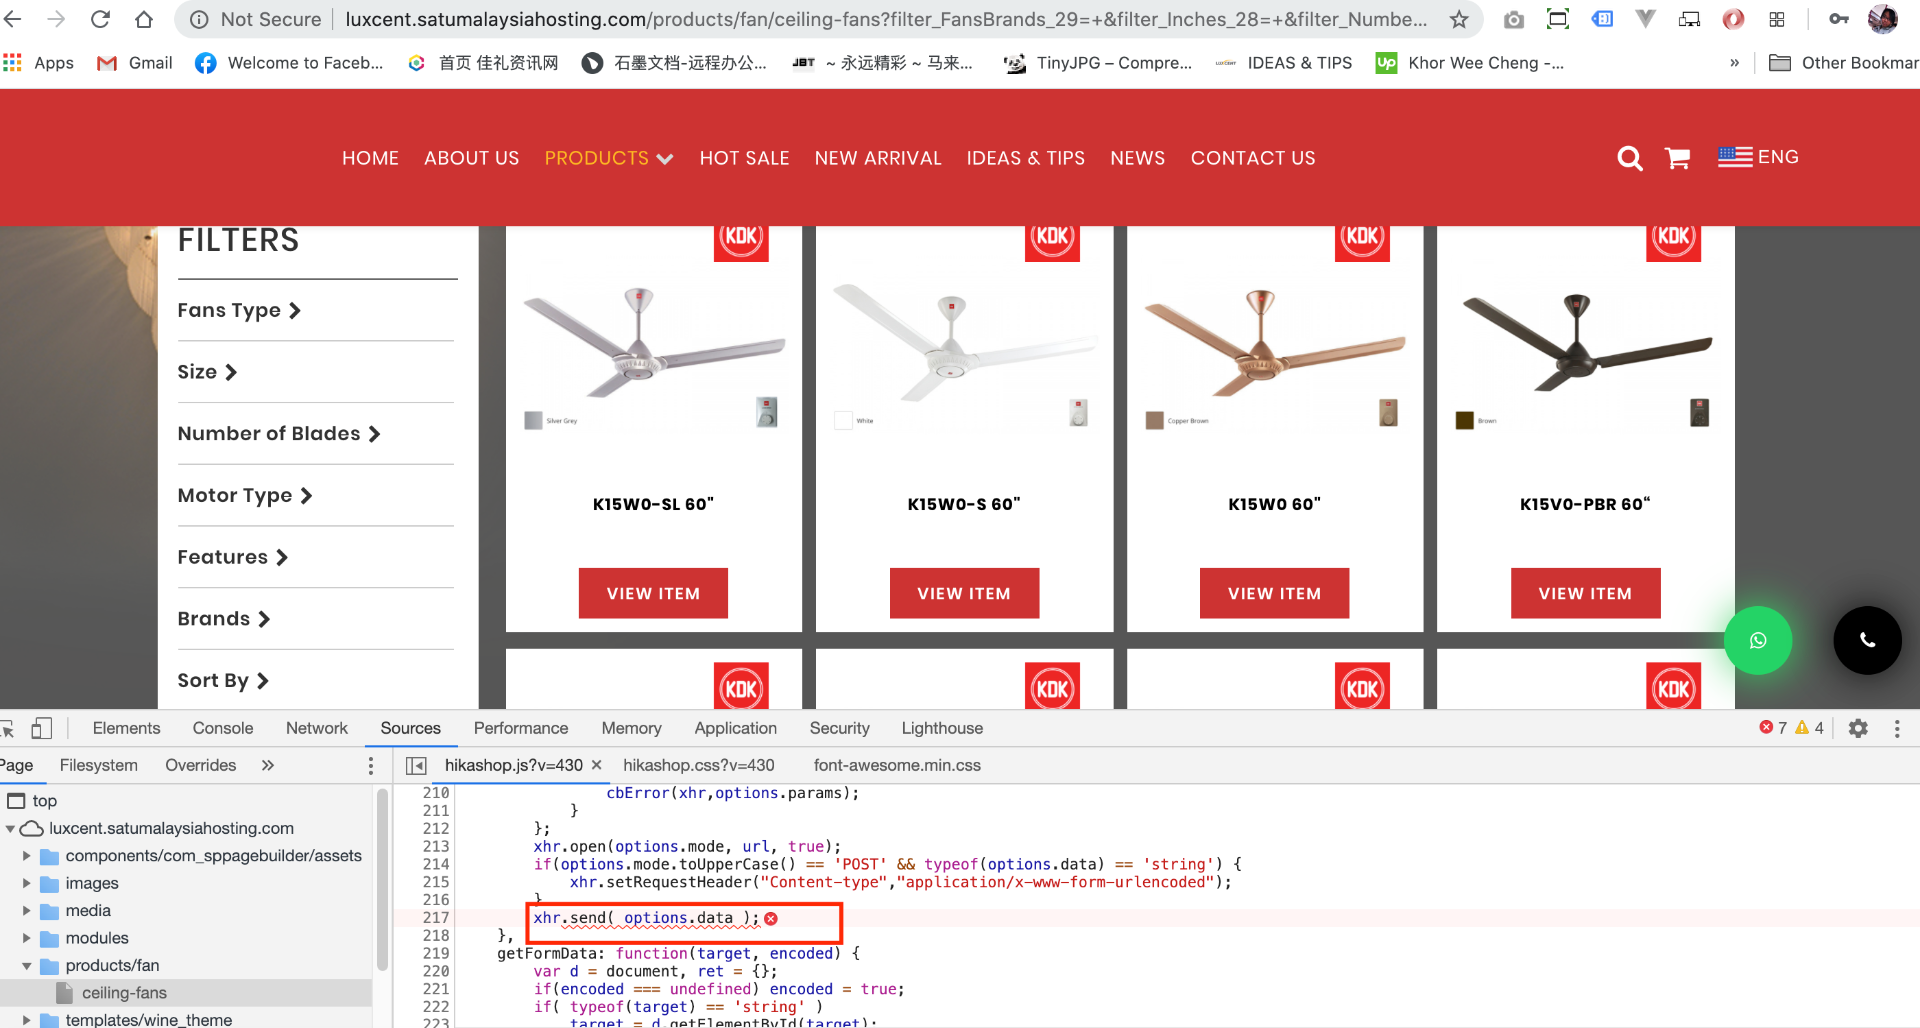
Task: Open the Welcome to Facebook bookmark
Action: coord(290,63)
